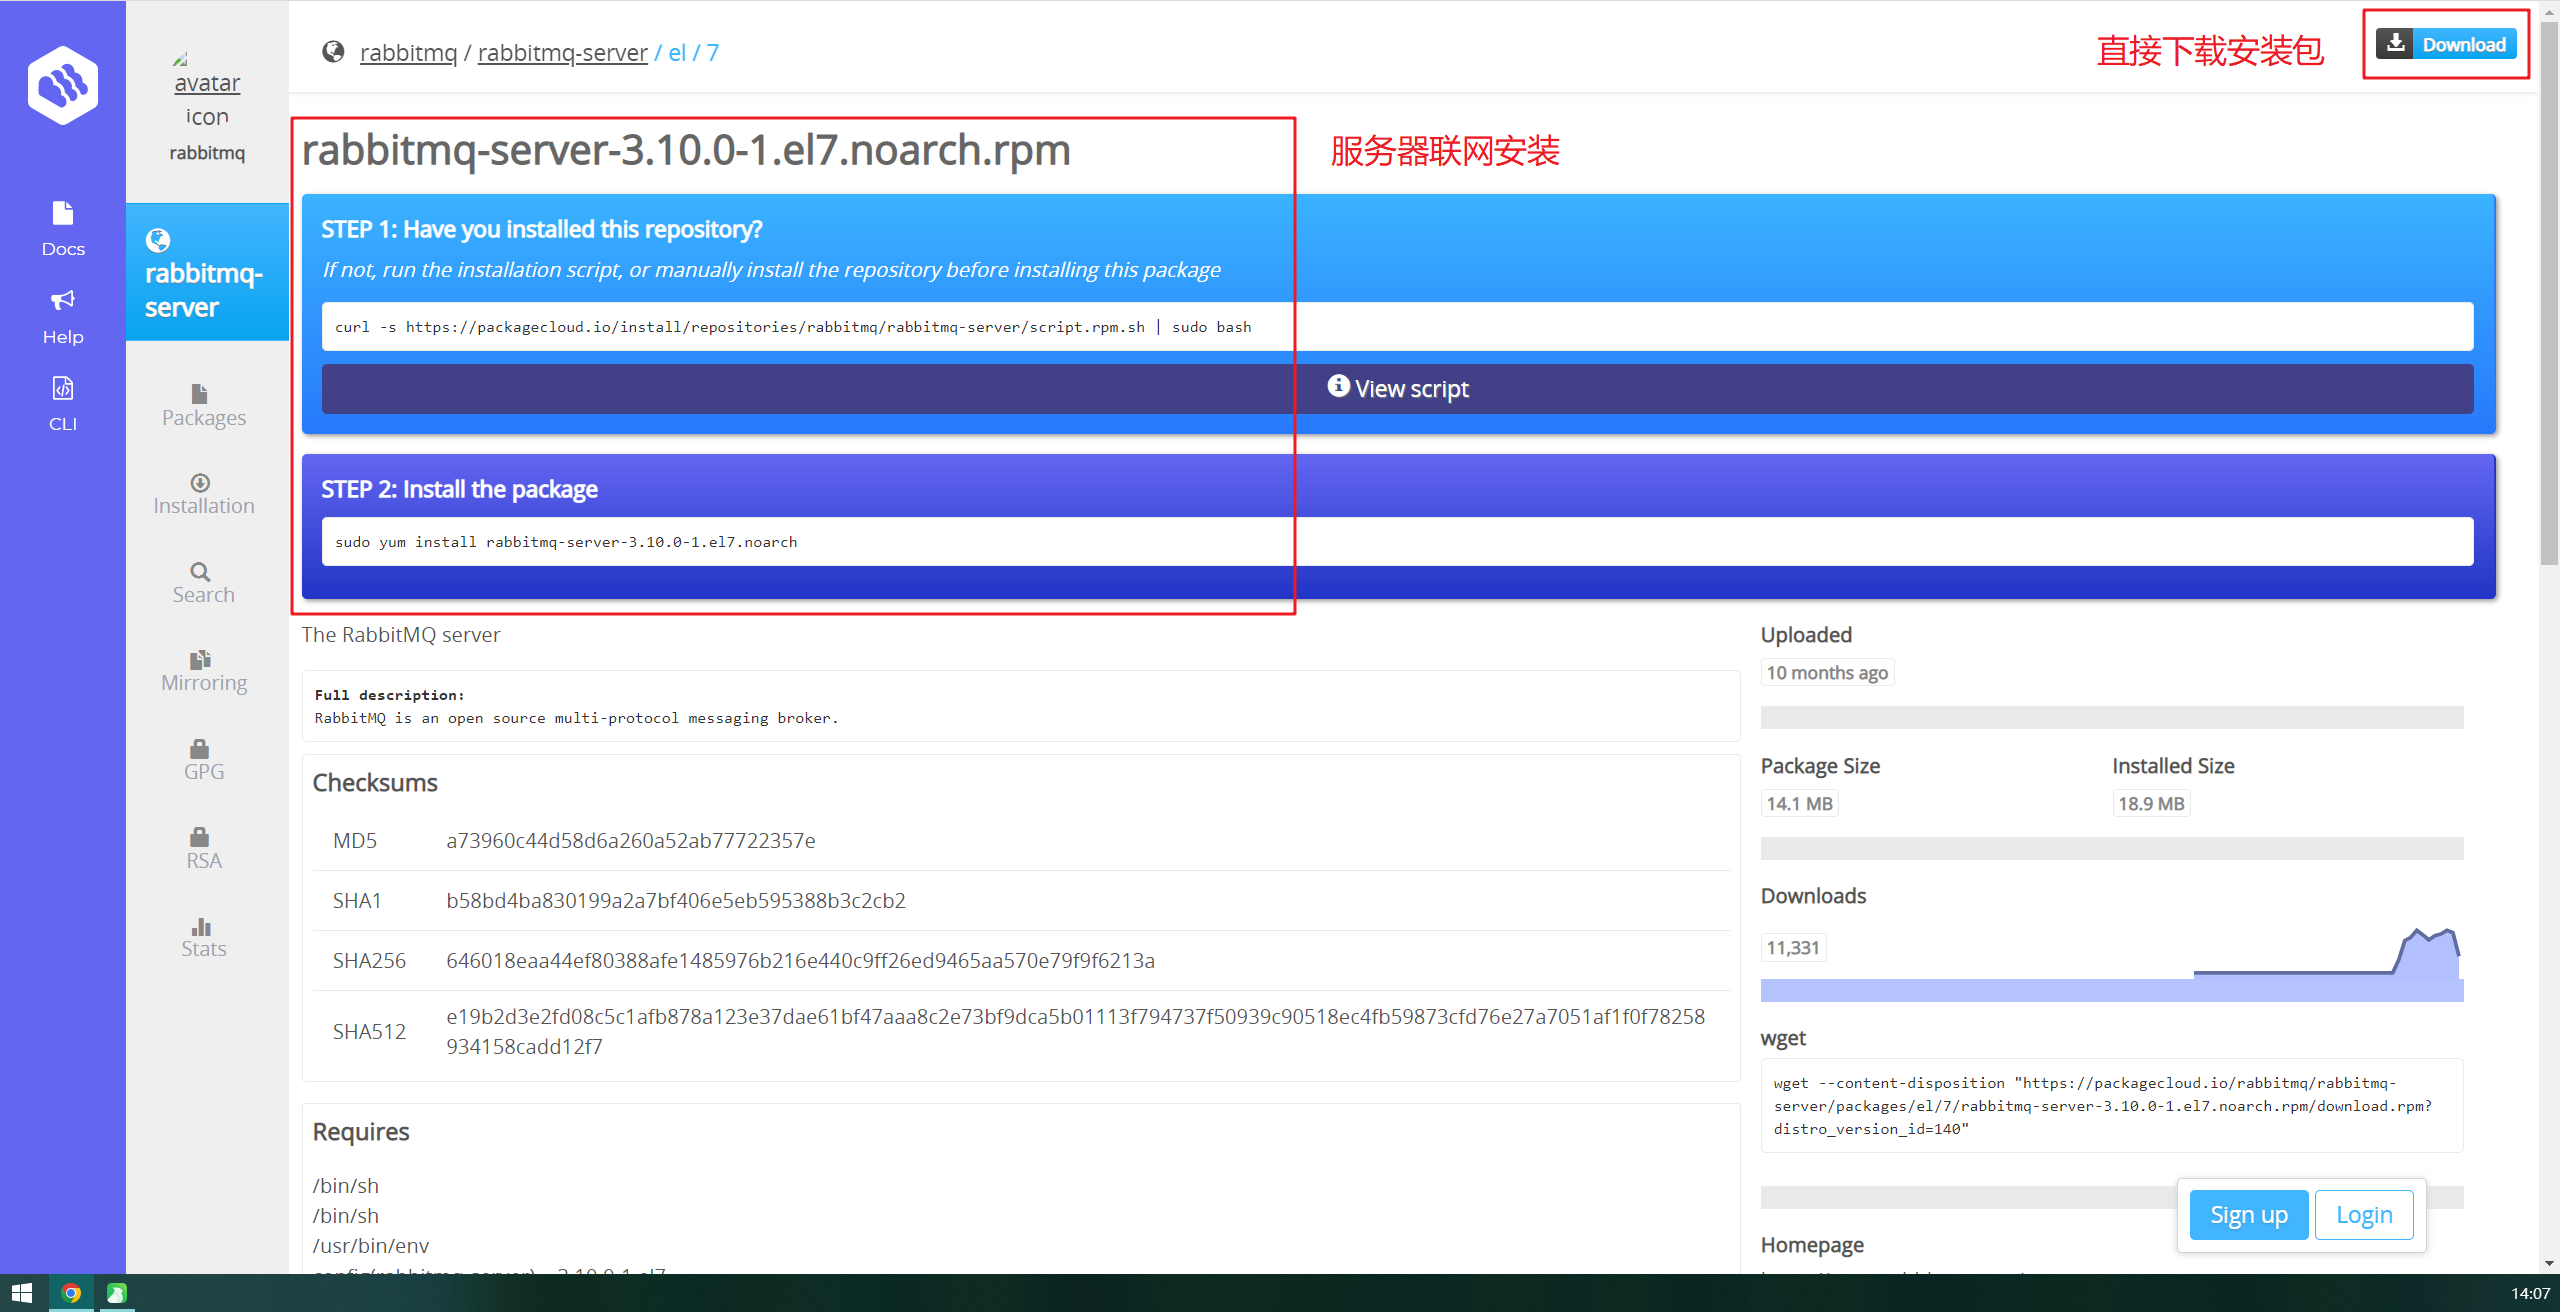Go to Packages section

[203, 406]
